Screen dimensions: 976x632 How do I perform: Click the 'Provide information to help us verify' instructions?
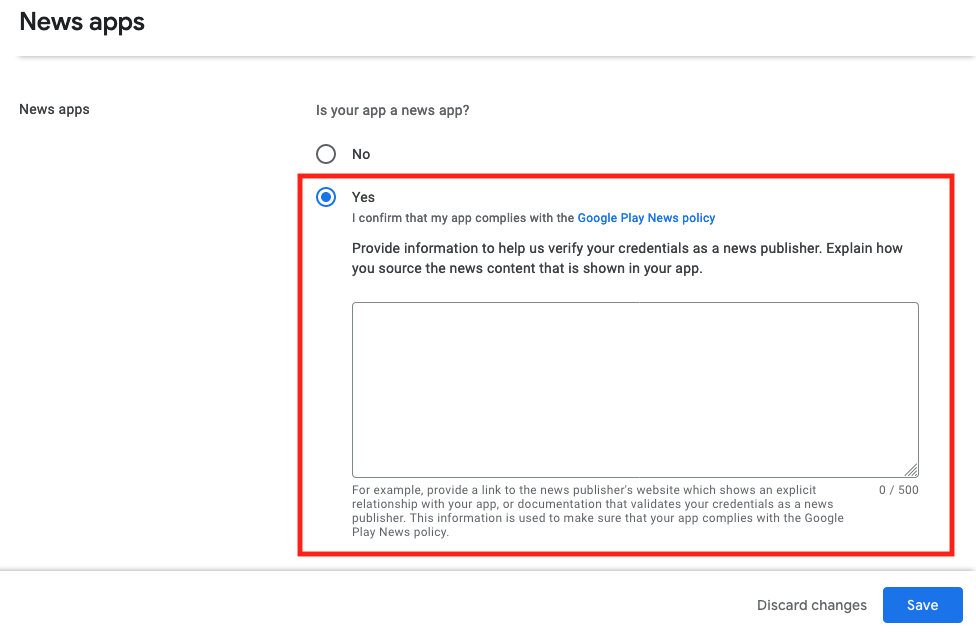pos(627,258)
